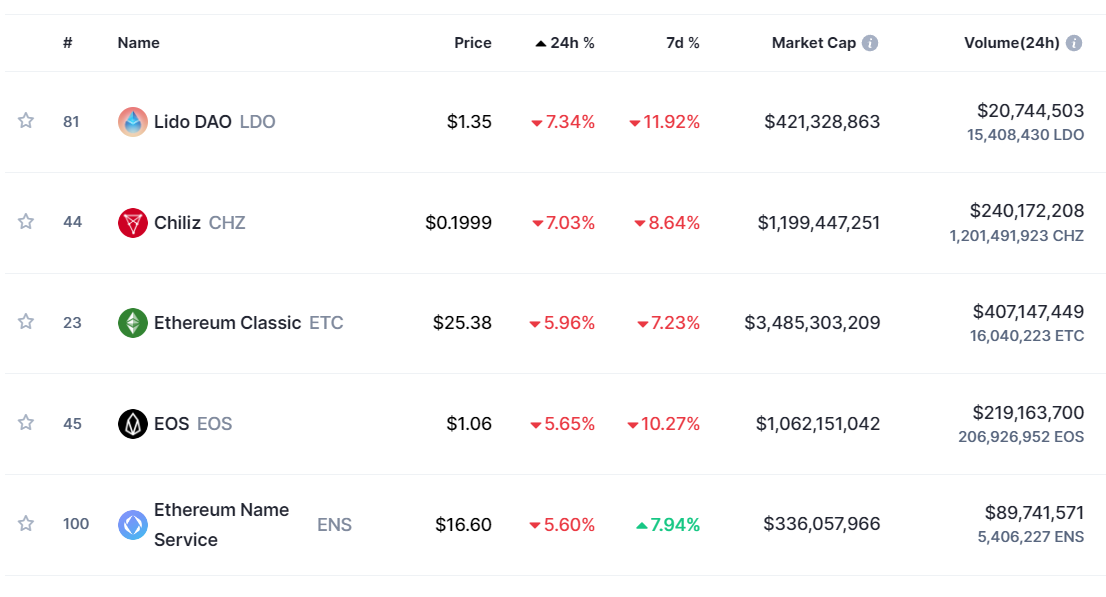Open the Chiliz CHZ coin link
The image size is (1106, 597).
point(199,222)
